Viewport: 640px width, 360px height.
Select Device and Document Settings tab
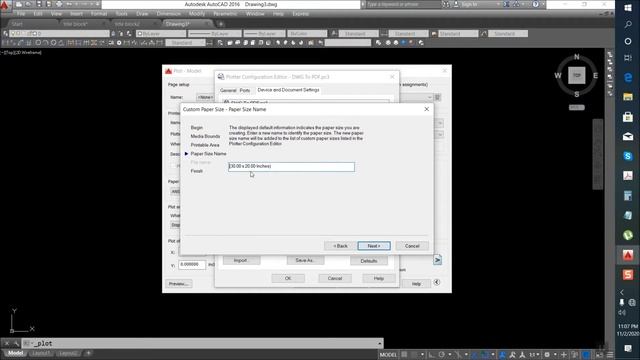coord(288,90)
